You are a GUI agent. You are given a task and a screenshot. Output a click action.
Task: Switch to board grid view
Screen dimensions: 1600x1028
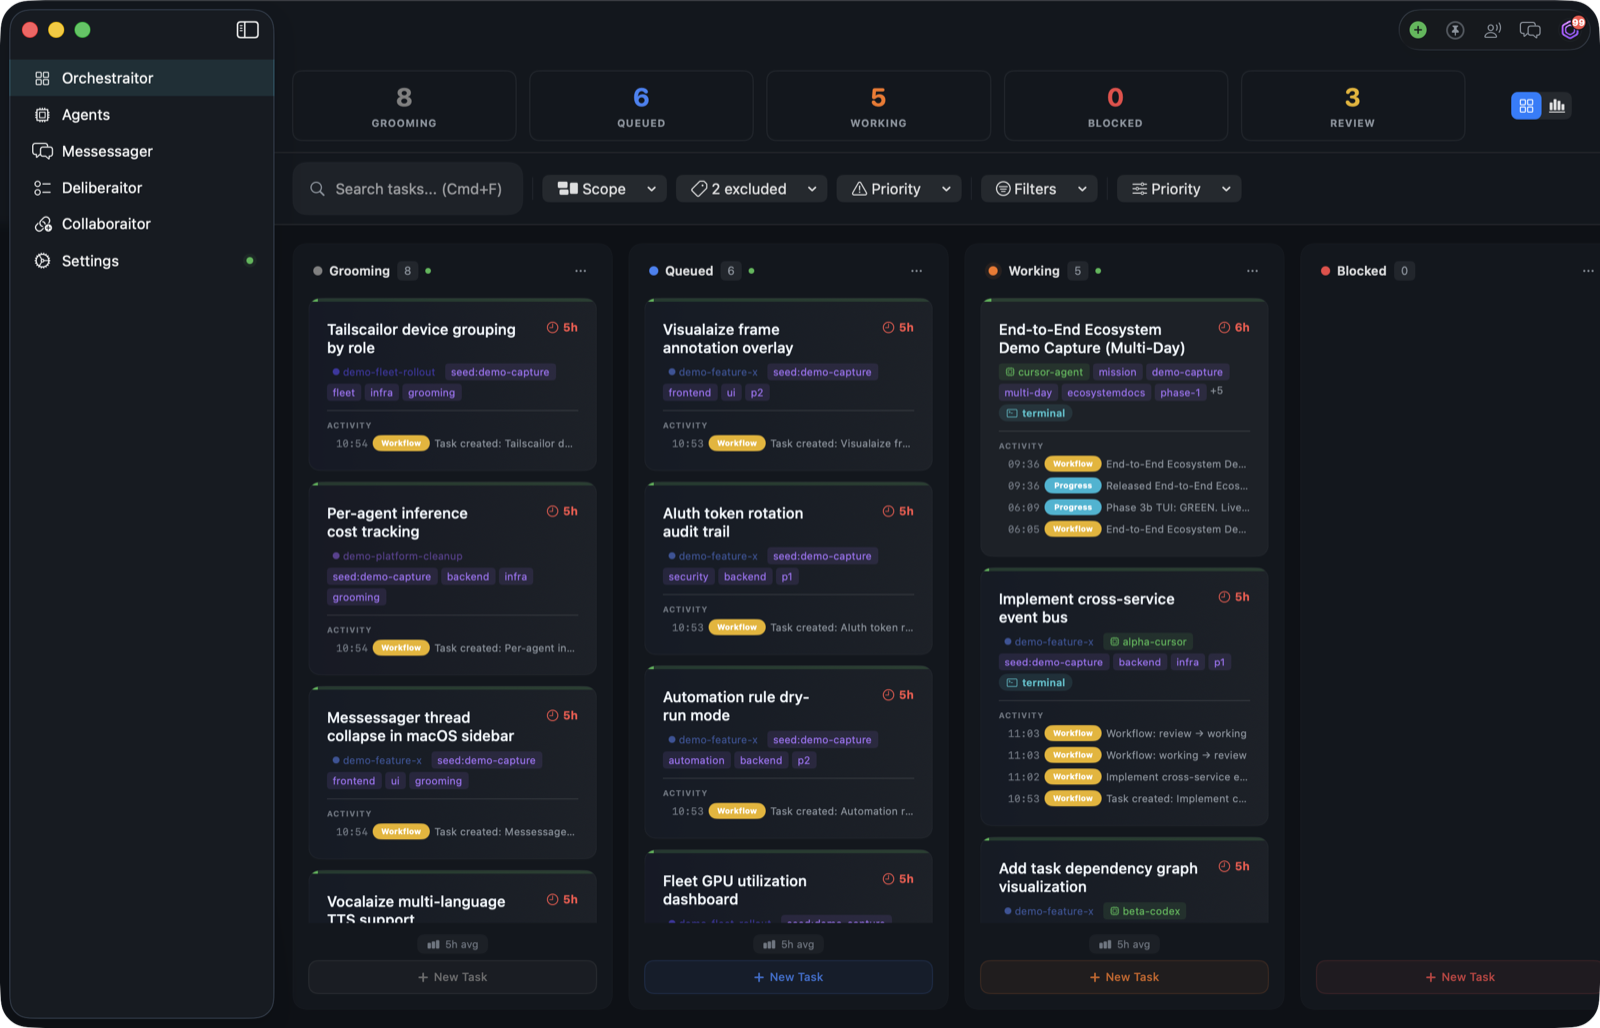(x=1526, y=105)
